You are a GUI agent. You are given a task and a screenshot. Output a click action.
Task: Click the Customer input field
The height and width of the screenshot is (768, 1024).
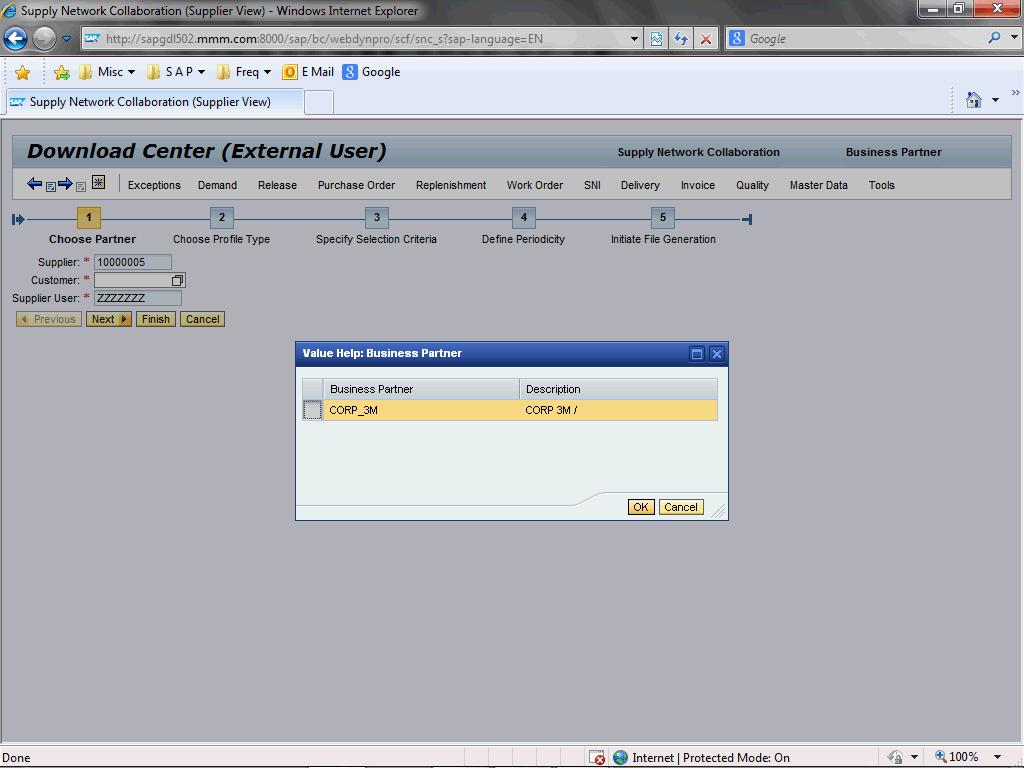pos(132,280)
